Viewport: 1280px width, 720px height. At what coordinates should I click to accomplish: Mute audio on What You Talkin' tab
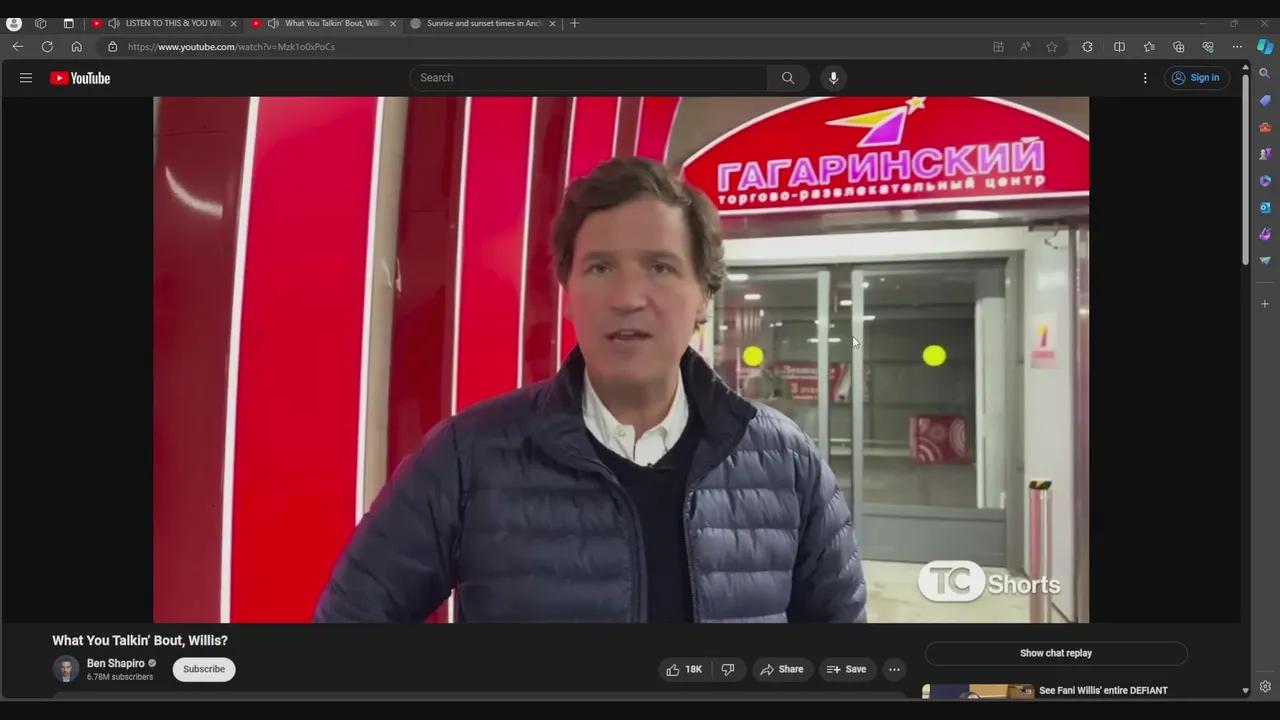pos(273,23)
